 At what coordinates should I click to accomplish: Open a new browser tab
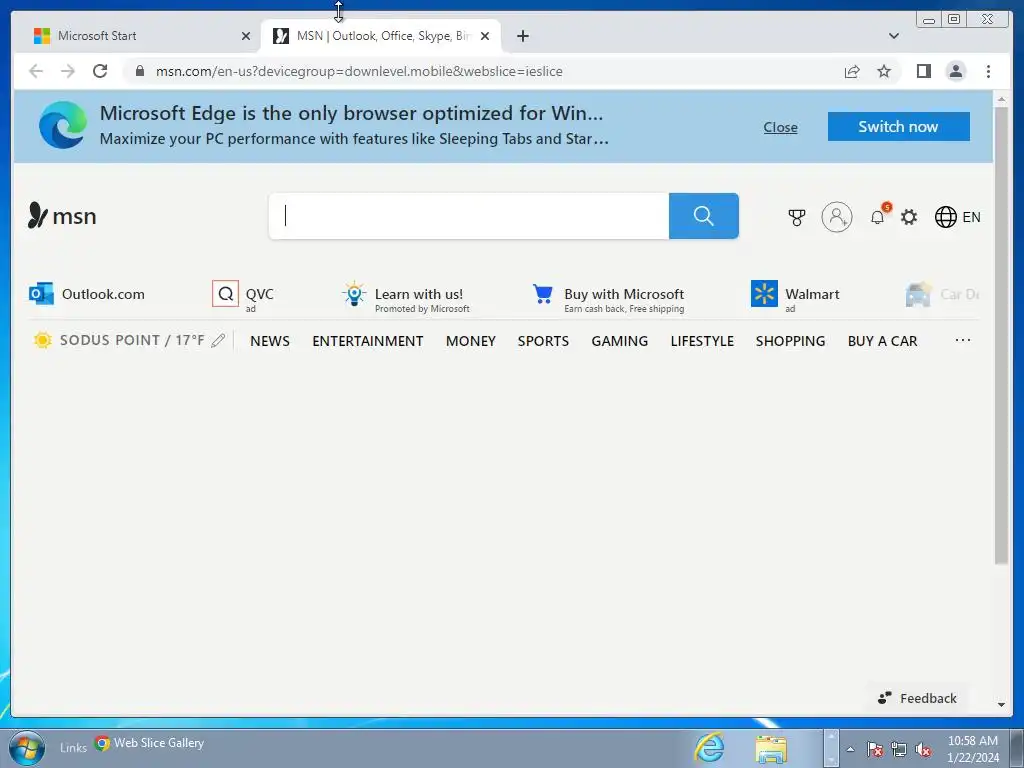pos(522,36)
